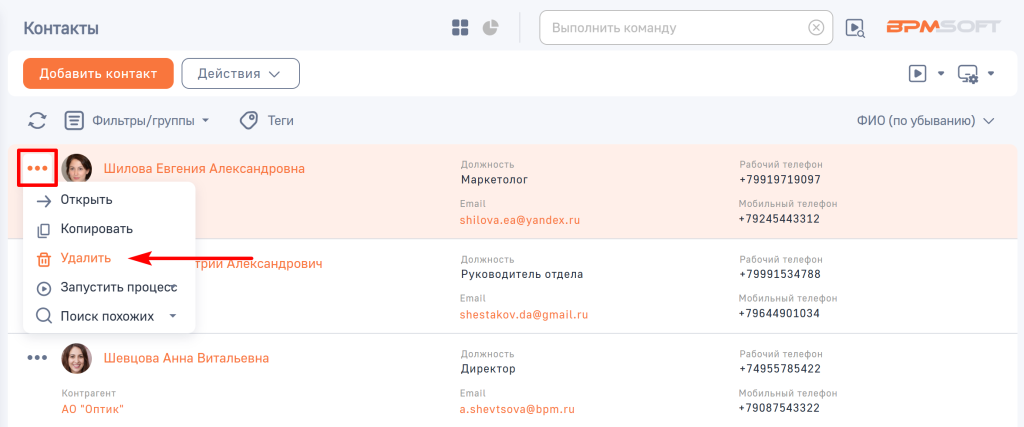
Task: Open row menu for Шевцова Анна Витальевна
Action: click(37, 357)
